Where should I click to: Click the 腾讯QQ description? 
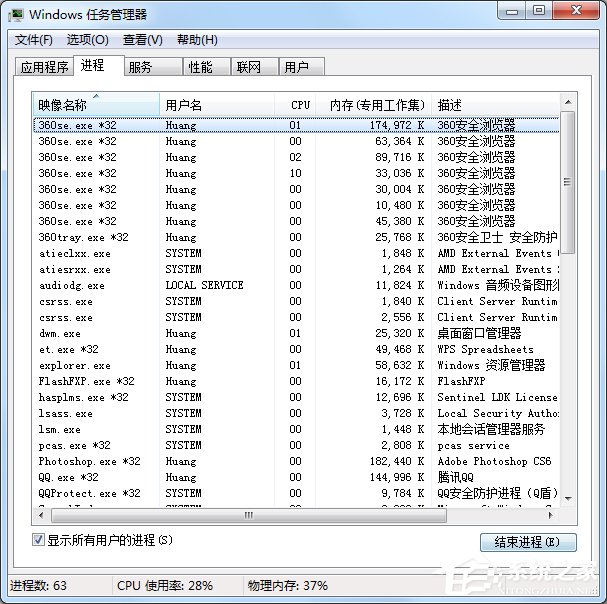[x=456, y=477]
